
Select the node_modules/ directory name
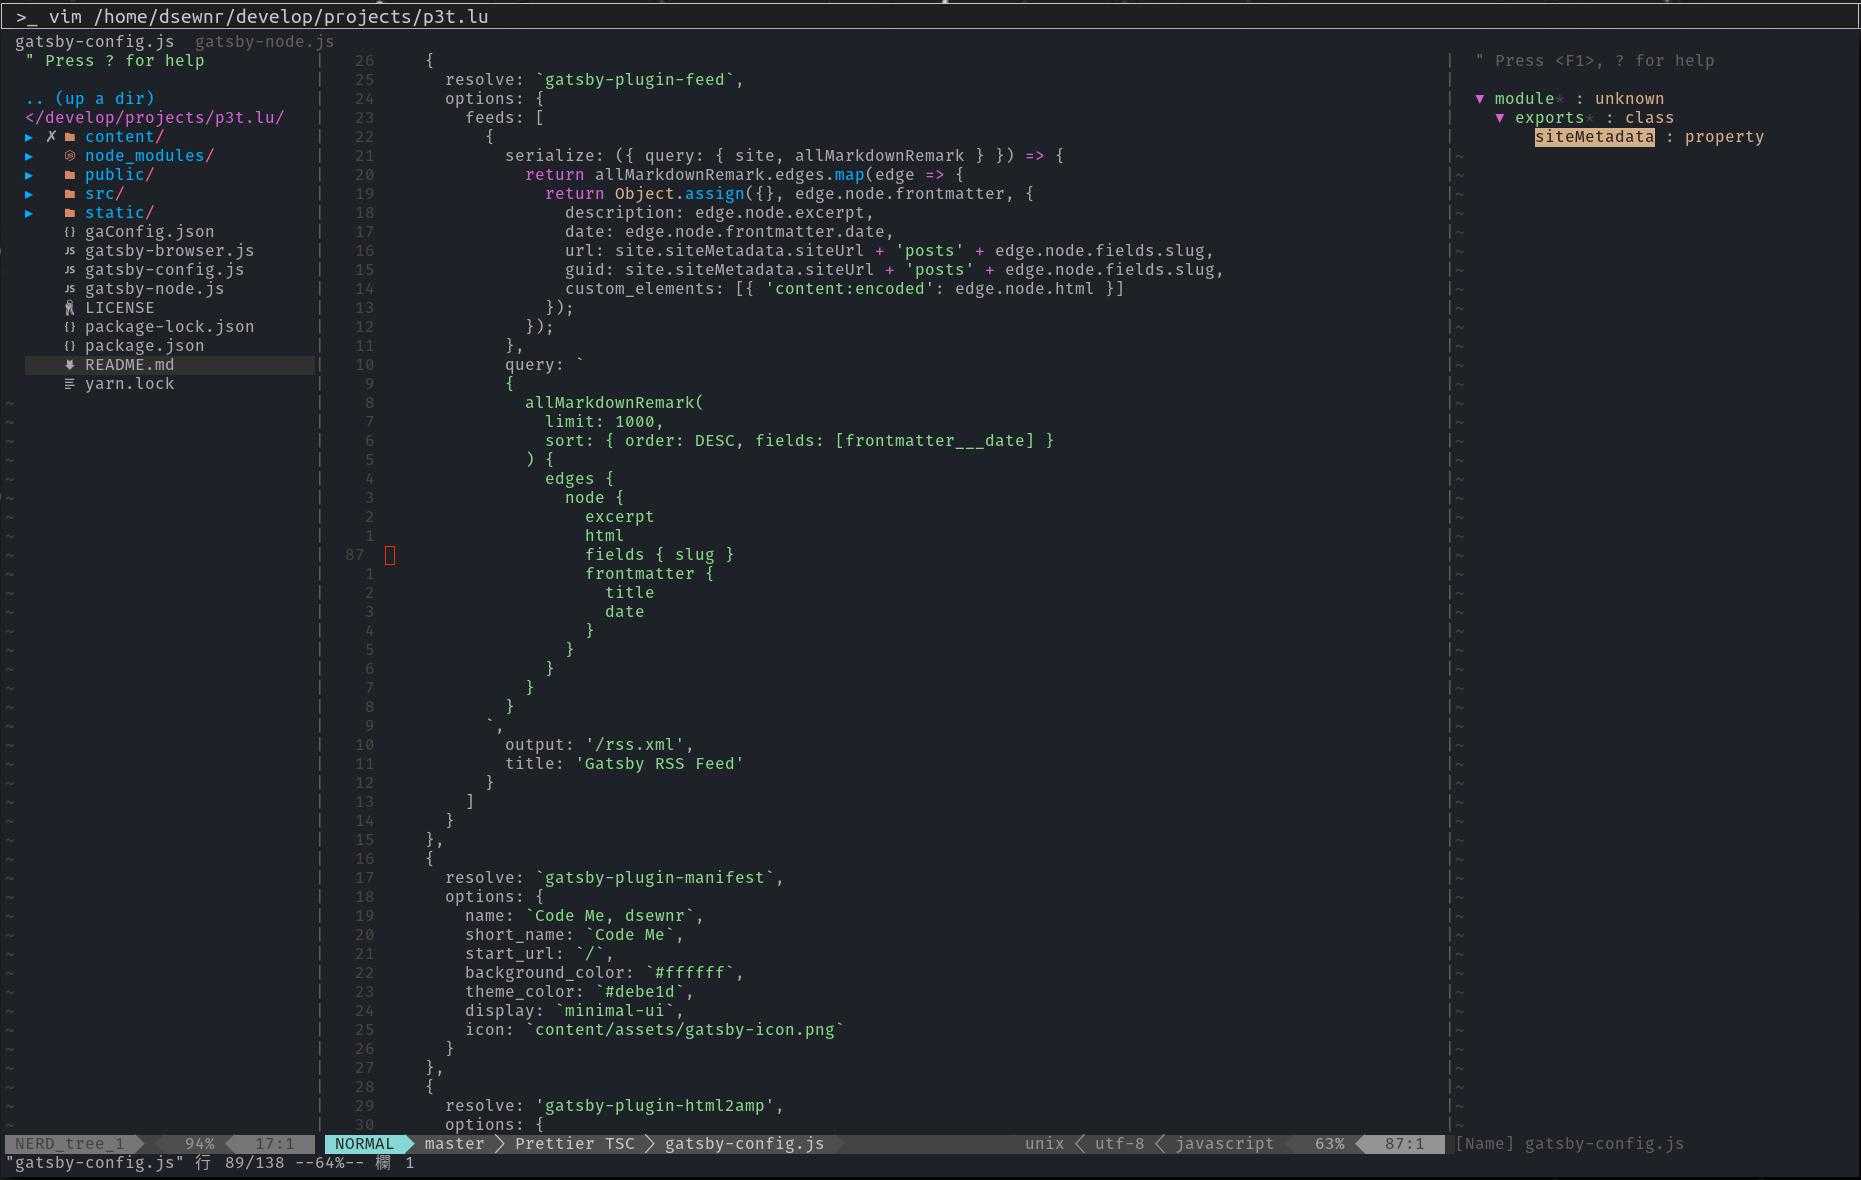(149, 156)
